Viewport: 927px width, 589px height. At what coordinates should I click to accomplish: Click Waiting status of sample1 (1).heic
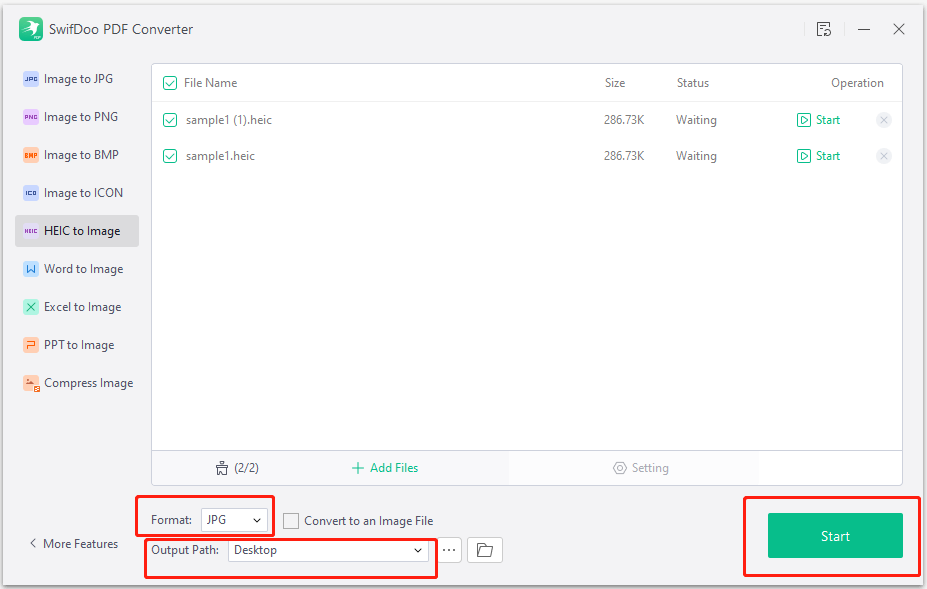(x=696, y=120)
